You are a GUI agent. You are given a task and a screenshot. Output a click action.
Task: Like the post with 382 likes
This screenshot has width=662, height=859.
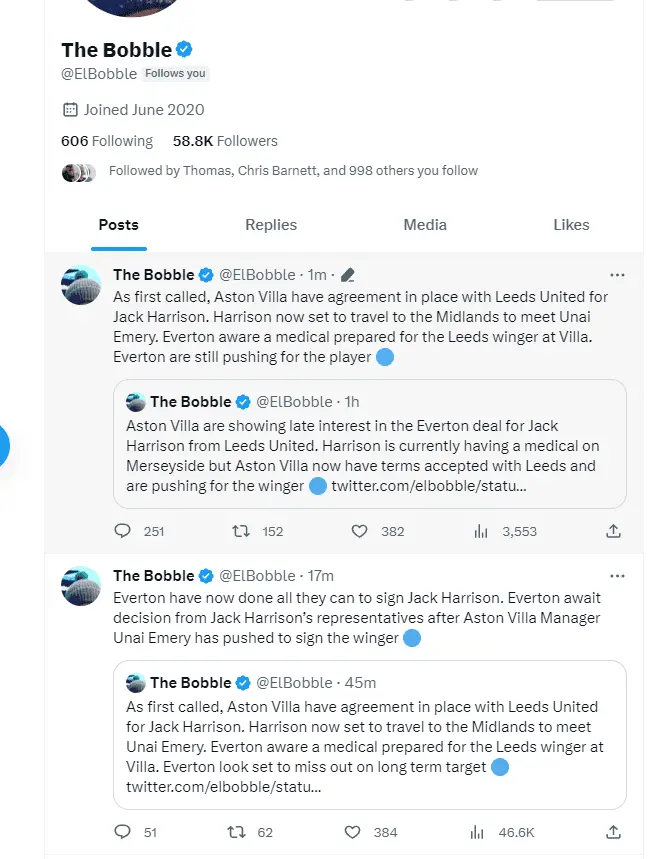359,531
